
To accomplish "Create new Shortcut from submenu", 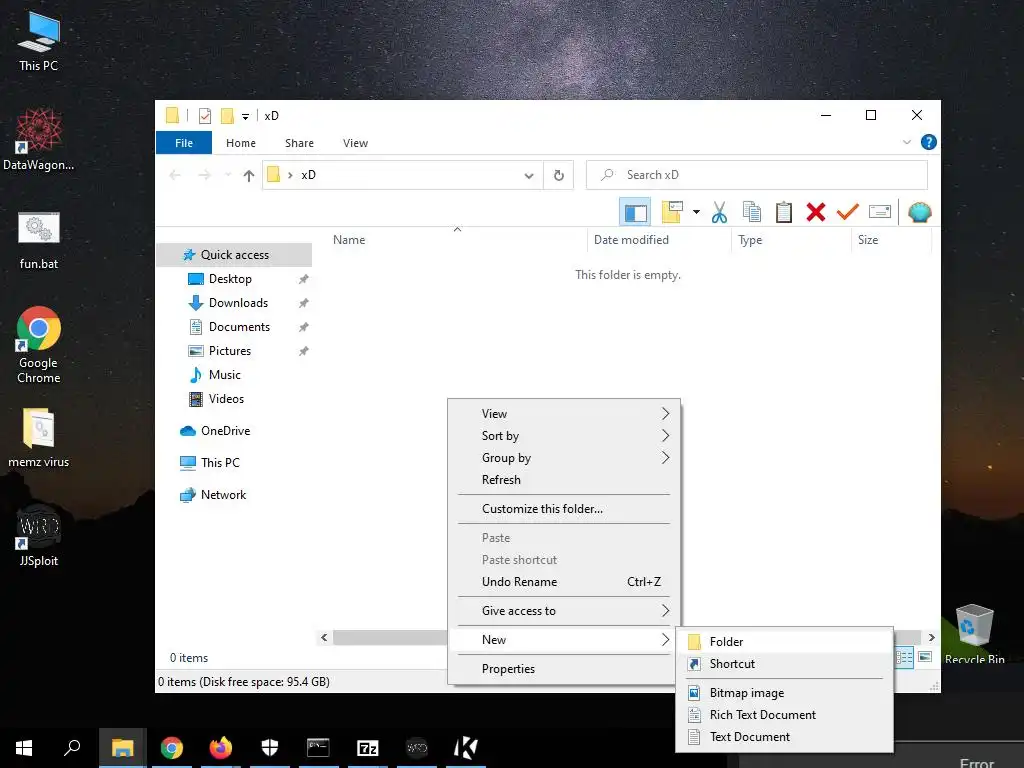I will (784, 664).
